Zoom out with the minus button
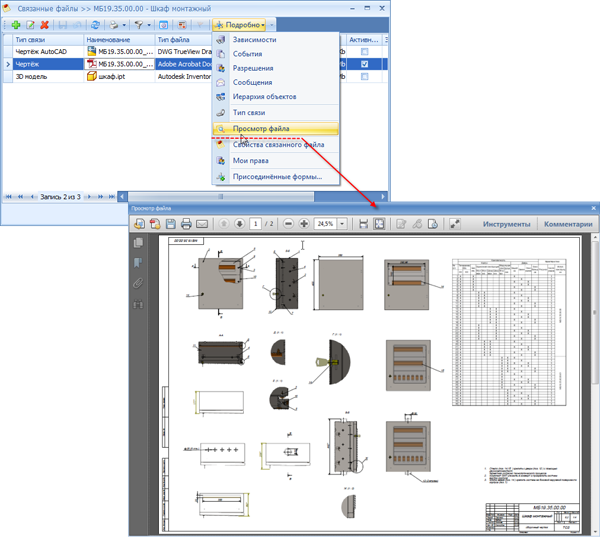 (x=288, y=224)
